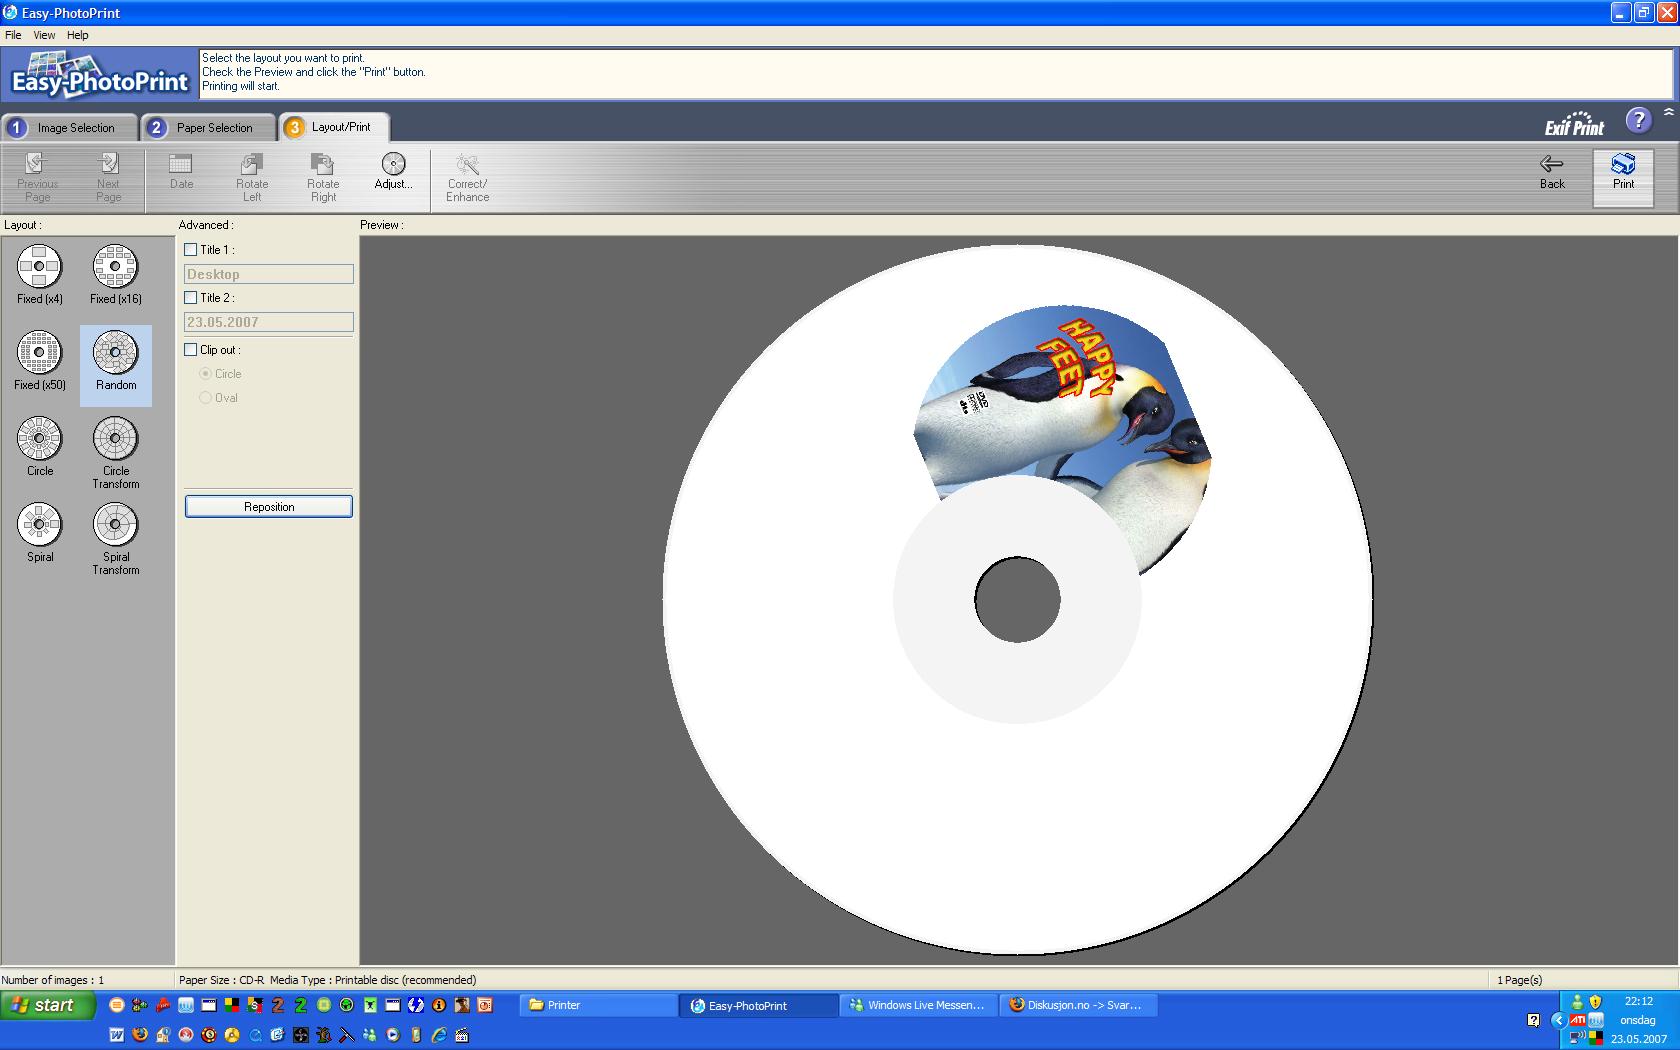Open the Windows start menu
The height and width of the screenshot is (1050, 1680).
(48, 1005)
